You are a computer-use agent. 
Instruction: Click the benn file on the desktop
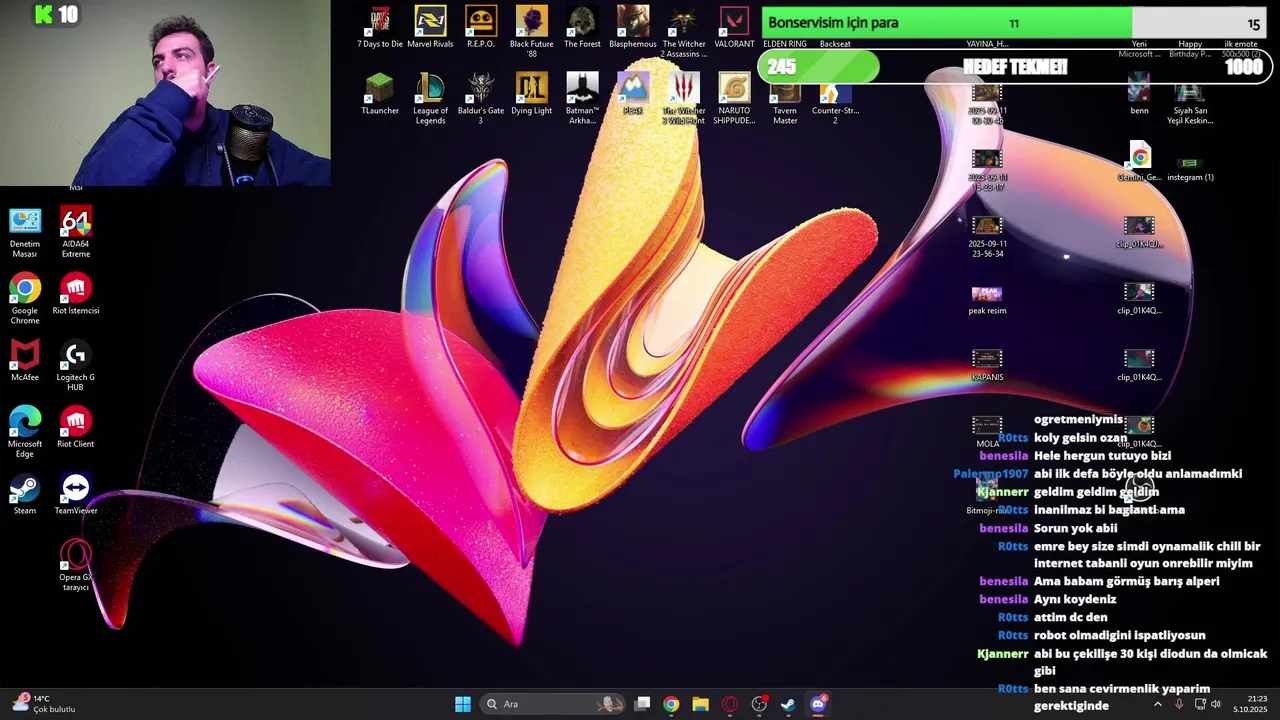tap(1139, 94)
